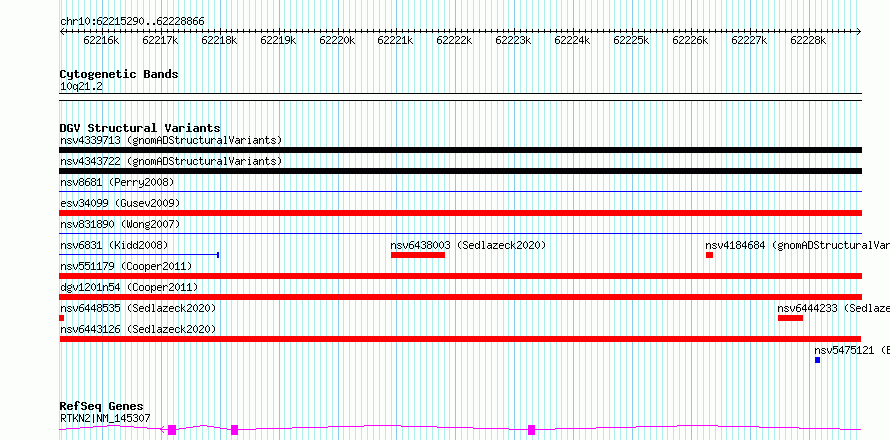Viewport: 890px width, 440px height.
Task: Click the red bar under dgv1201n54
Action: pyautogui.click(x=460, y=297)
